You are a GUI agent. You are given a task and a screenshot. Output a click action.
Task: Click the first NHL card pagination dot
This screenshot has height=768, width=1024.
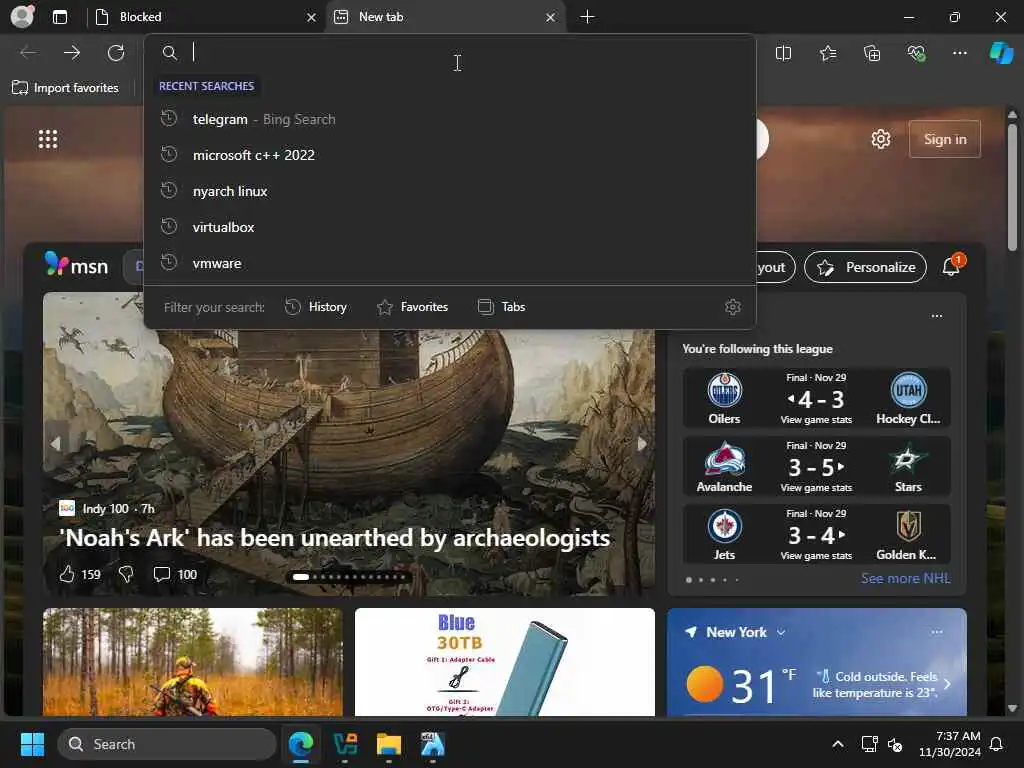pyautogui.click(x=688, y=579)
